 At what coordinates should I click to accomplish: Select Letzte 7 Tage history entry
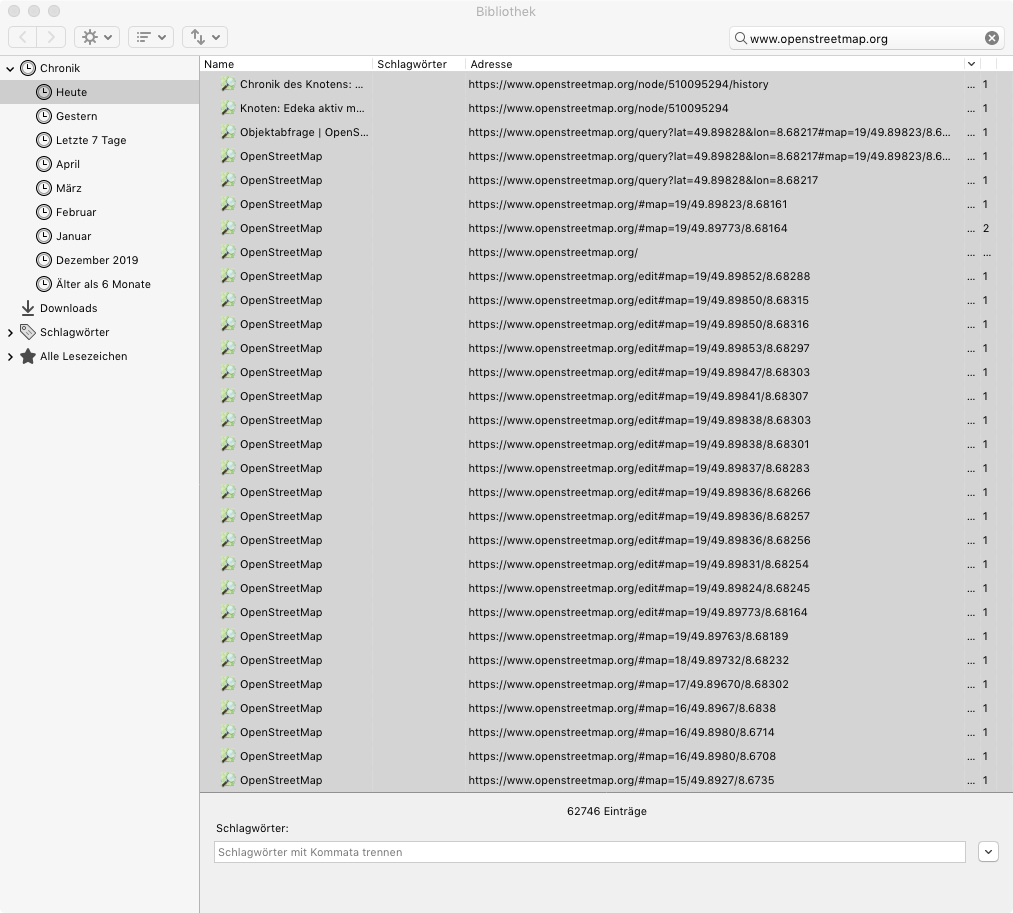tap(99, 140)
